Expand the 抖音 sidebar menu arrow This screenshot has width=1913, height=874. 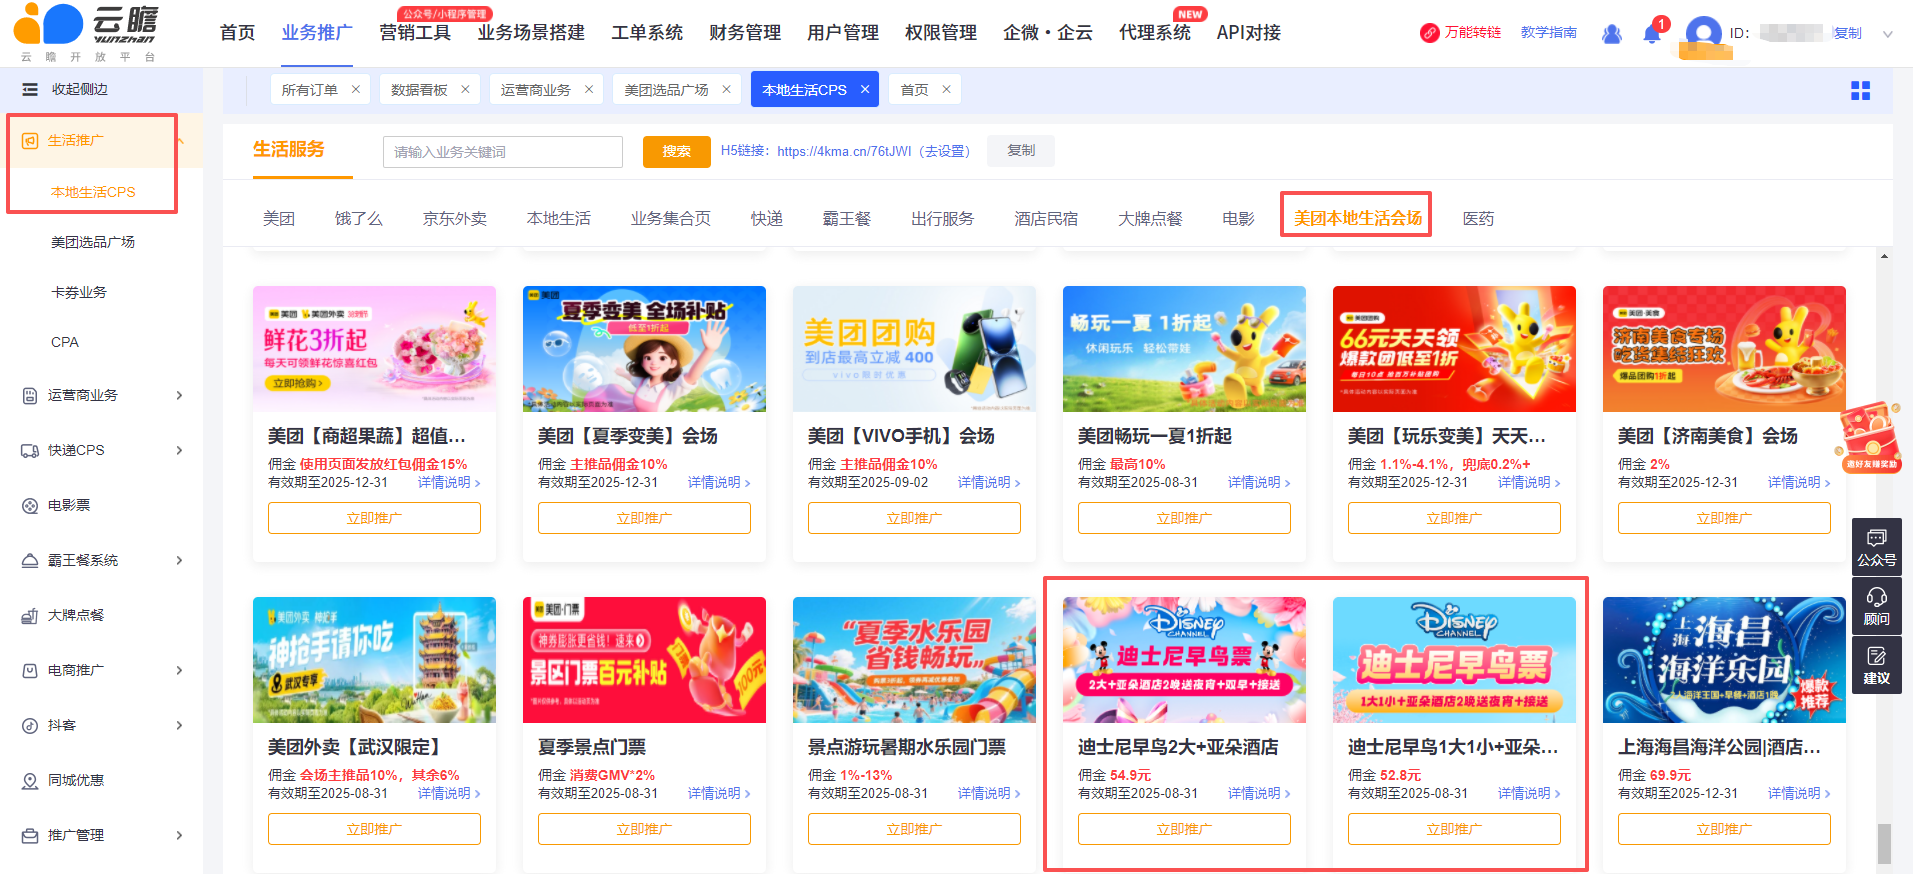179,725
